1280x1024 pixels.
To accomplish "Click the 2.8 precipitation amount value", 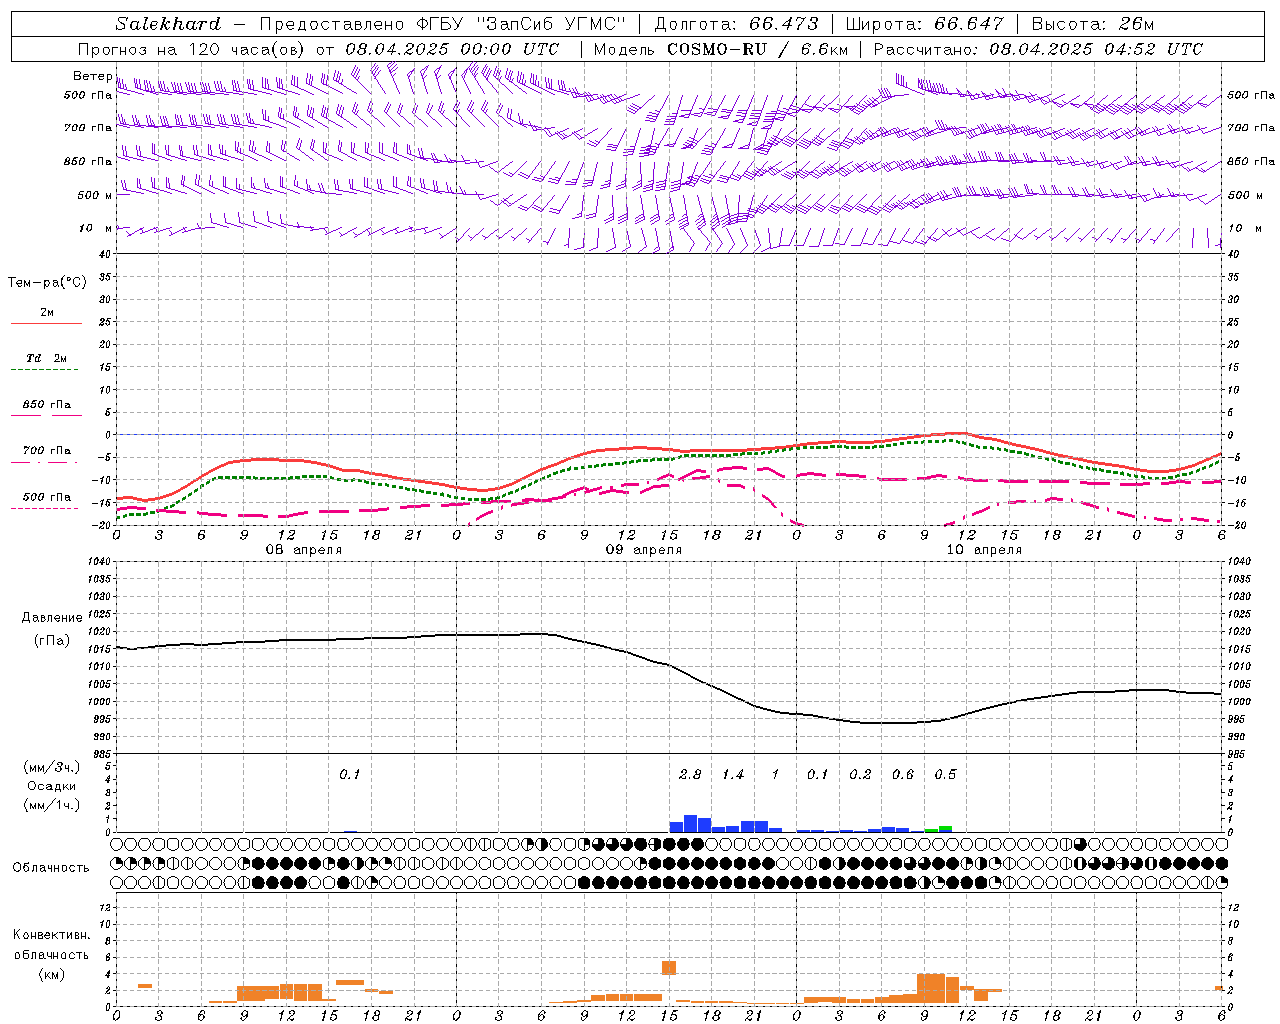I will (x=690, y=775).
